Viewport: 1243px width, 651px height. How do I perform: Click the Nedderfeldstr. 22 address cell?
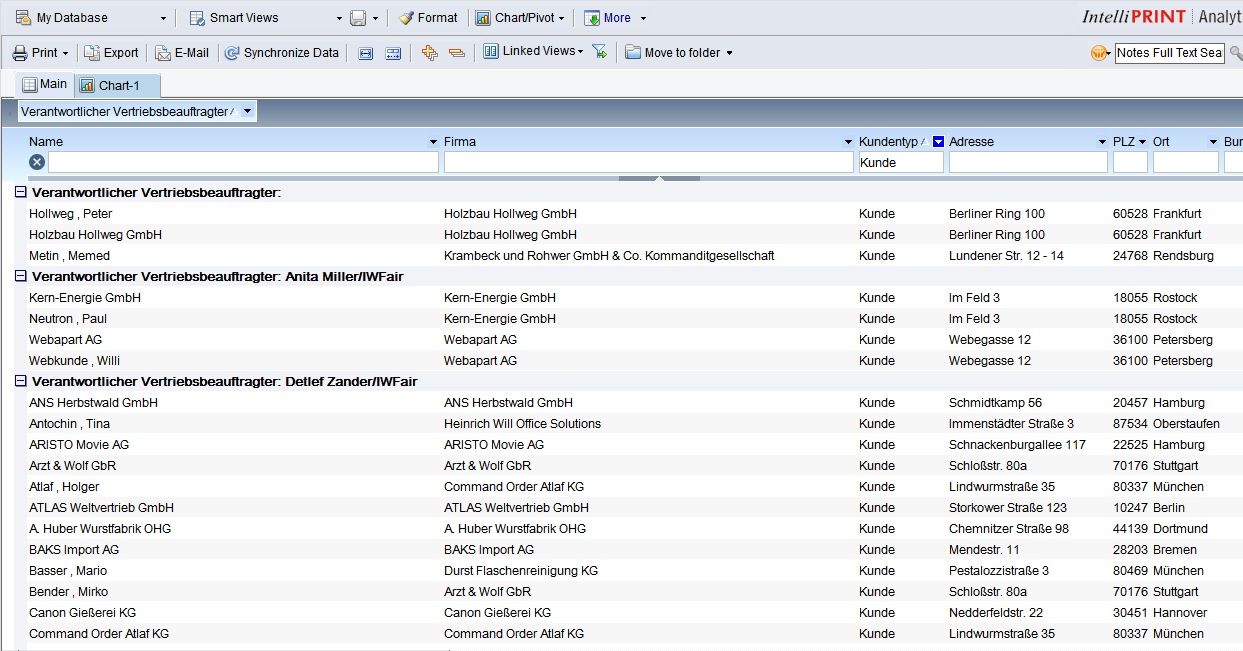996,613
